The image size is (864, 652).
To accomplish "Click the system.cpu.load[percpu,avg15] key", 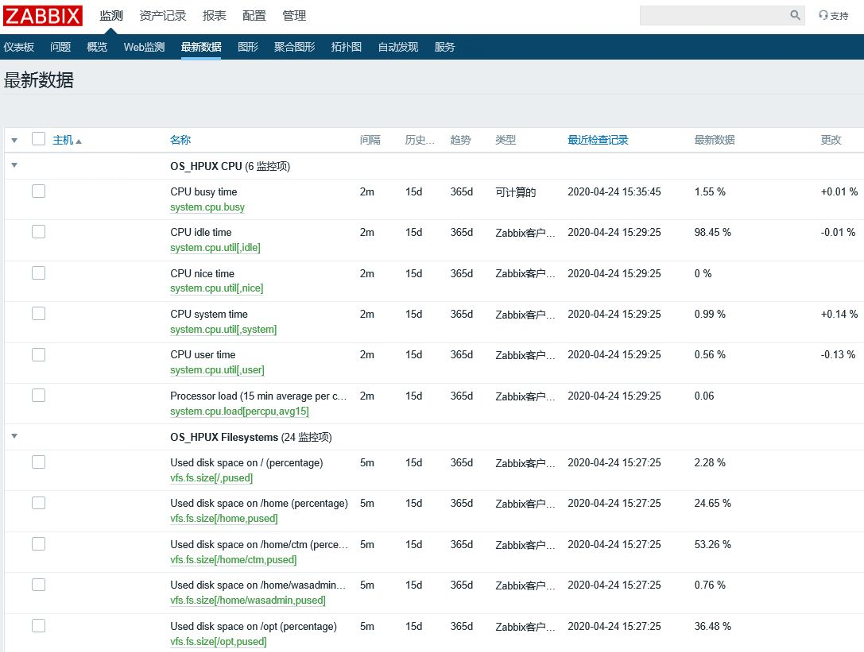I will click(x=239, y=412).
